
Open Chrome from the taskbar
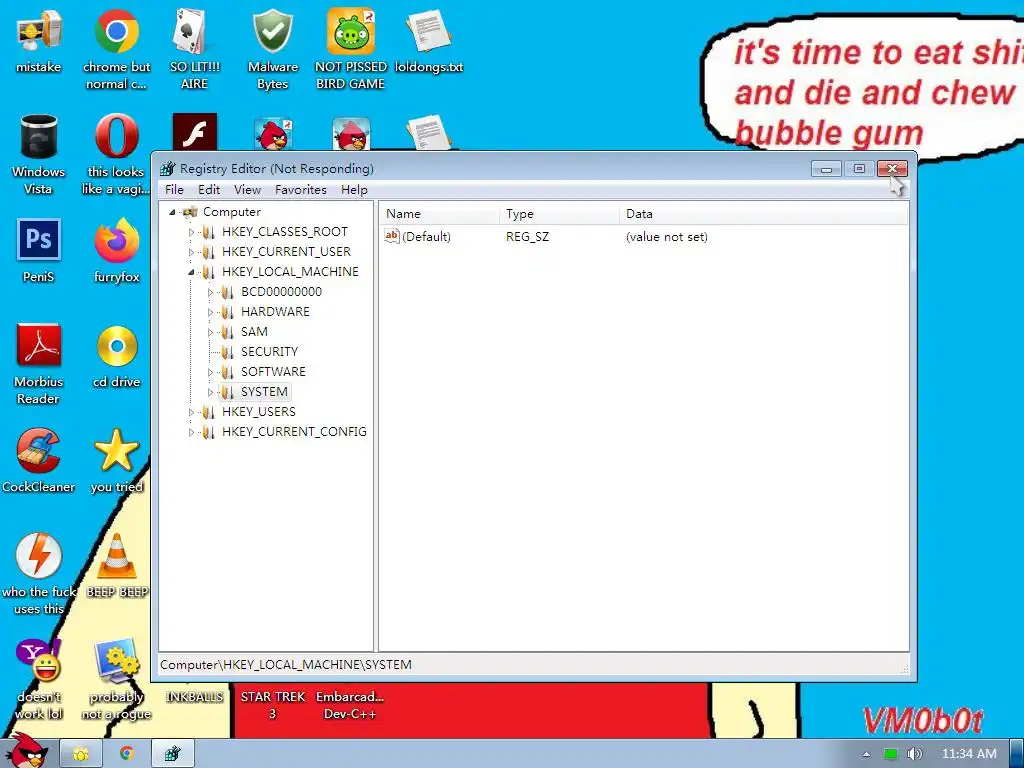coord(127,754)
